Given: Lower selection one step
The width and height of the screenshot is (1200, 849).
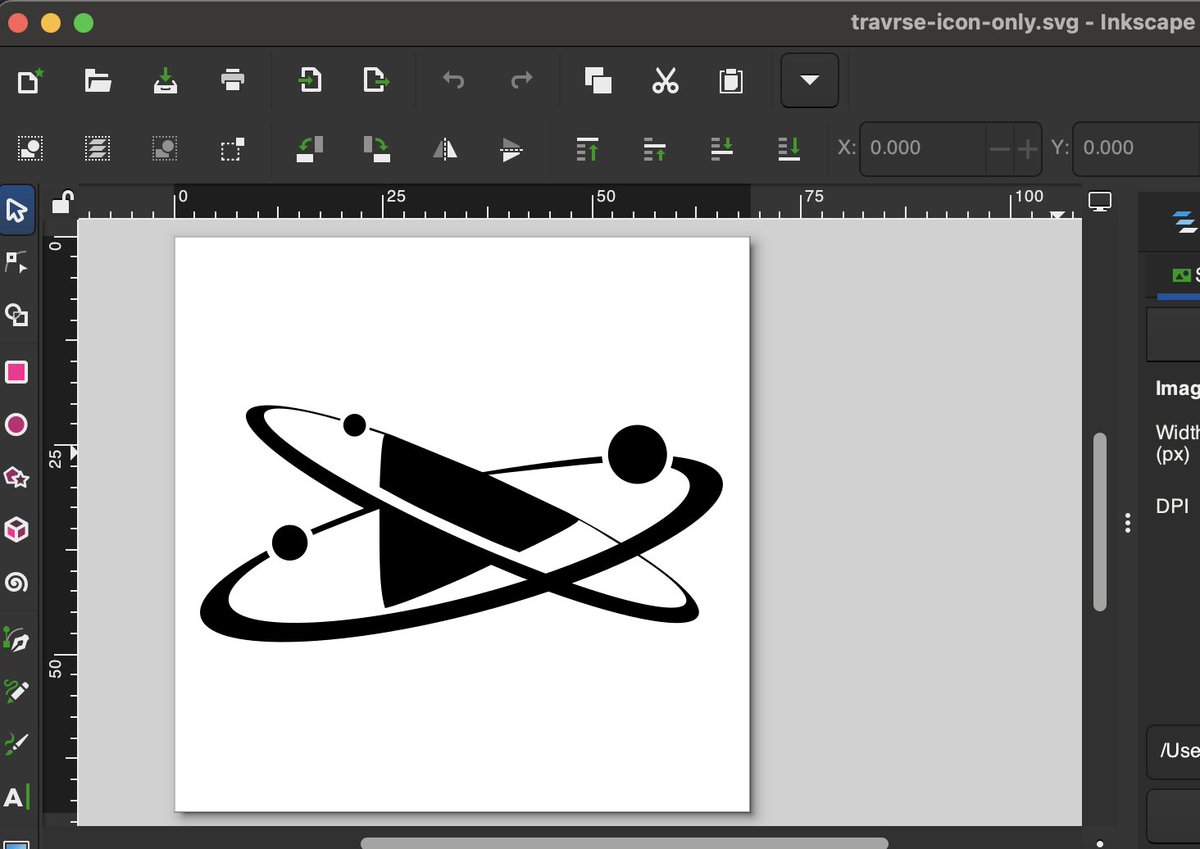Looking at the screenshot, I should pos(722,149).
